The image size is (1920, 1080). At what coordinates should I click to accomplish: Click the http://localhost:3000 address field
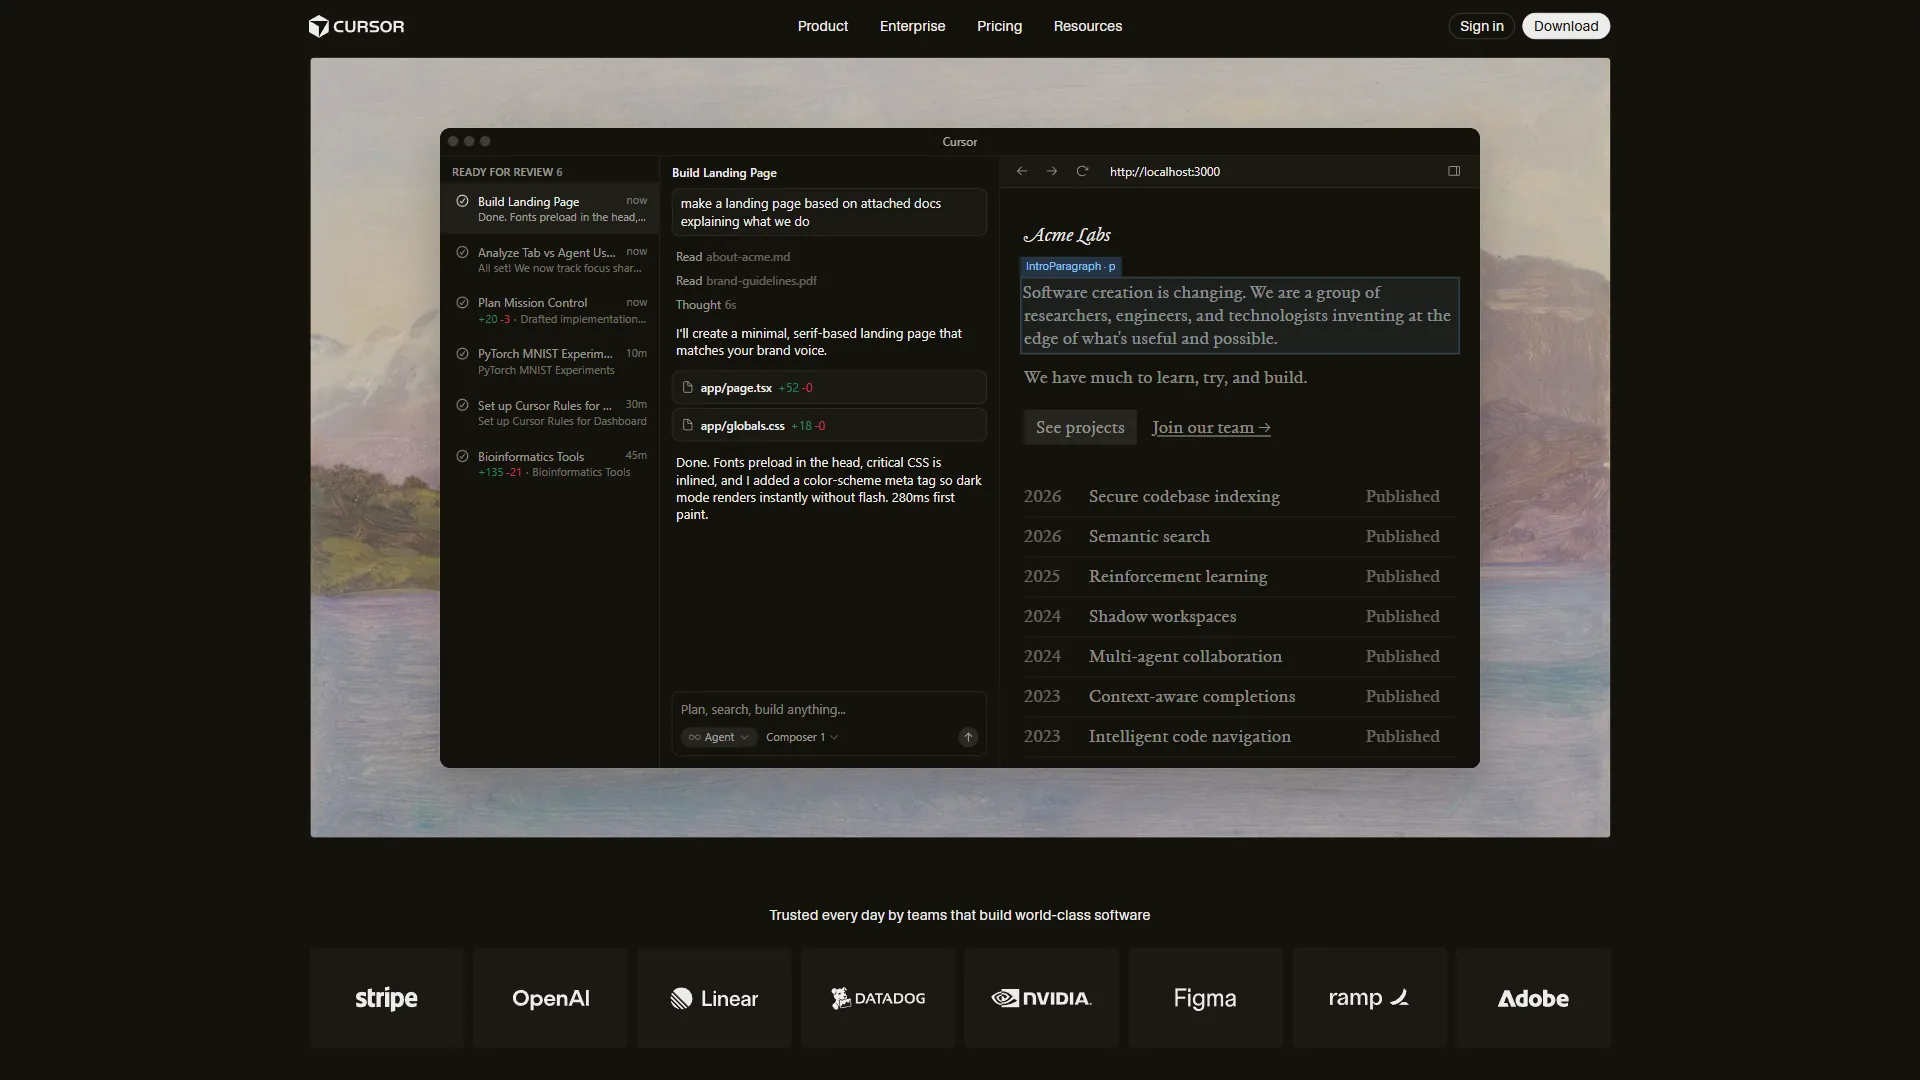pyautogui.click(x=1164, y=171)
